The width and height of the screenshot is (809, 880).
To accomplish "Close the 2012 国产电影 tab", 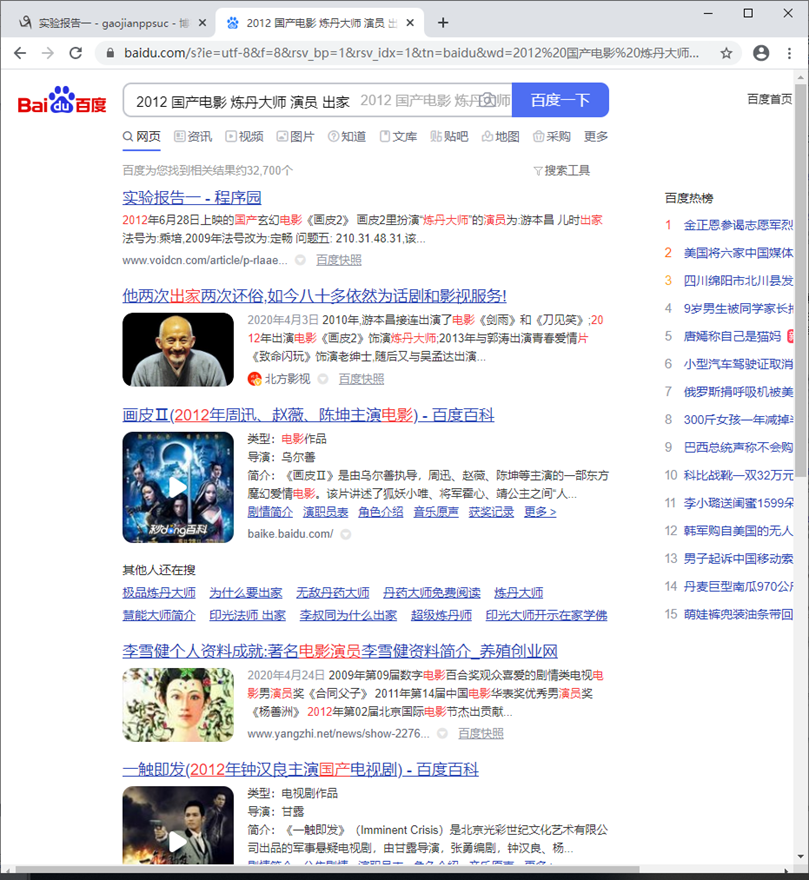I will pyautogui.click(x=410, y=22).
